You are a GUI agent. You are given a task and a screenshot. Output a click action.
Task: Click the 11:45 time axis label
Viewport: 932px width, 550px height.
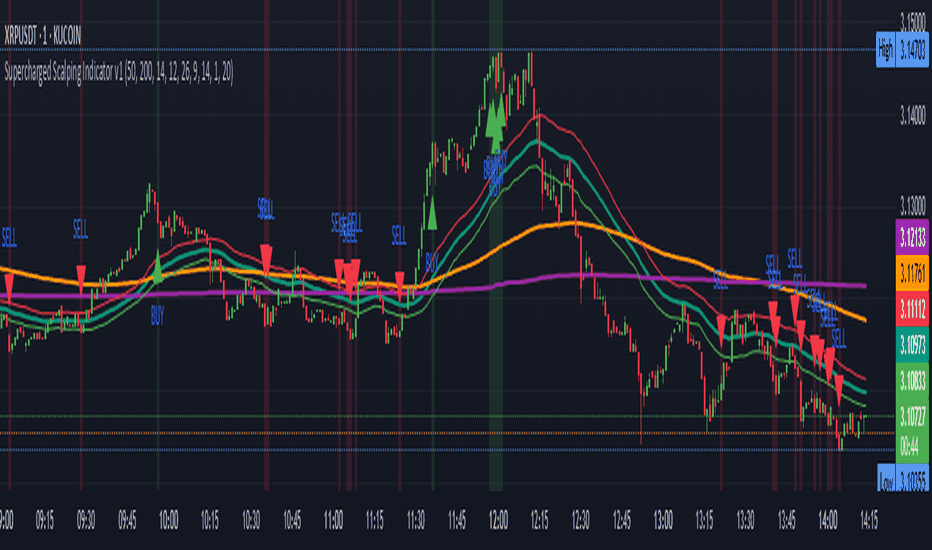pos(456,521)
